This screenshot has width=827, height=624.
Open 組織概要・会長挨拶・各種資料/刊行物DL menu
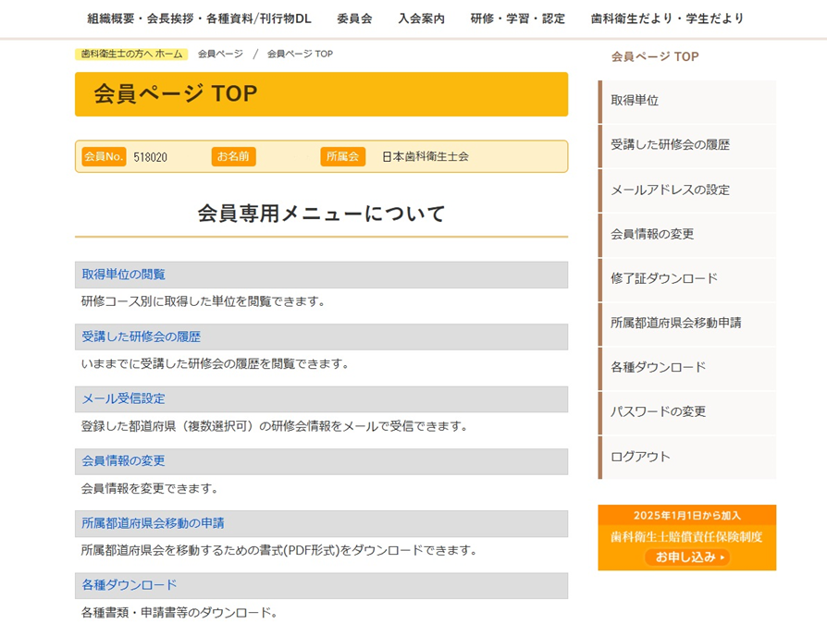199,18
